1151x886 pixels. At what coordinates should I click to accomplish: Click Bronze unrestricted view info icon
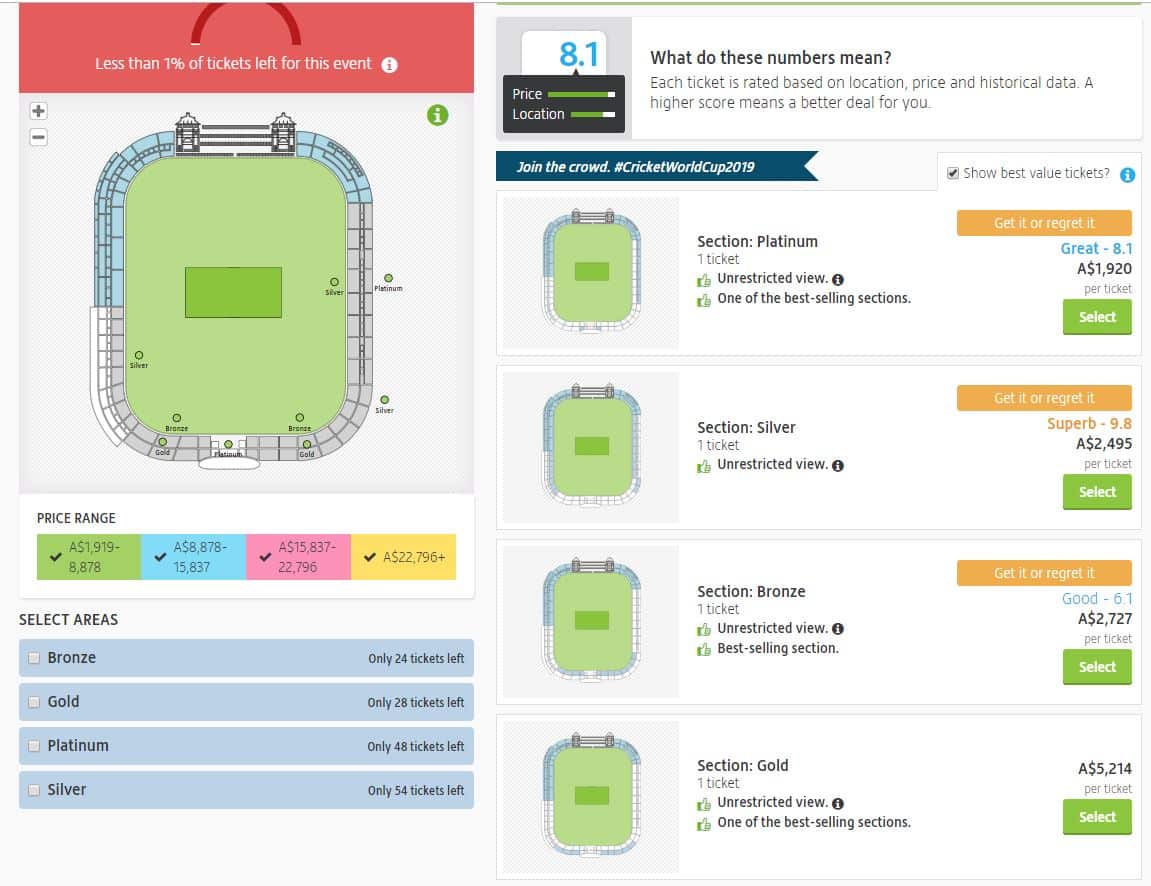838,629
